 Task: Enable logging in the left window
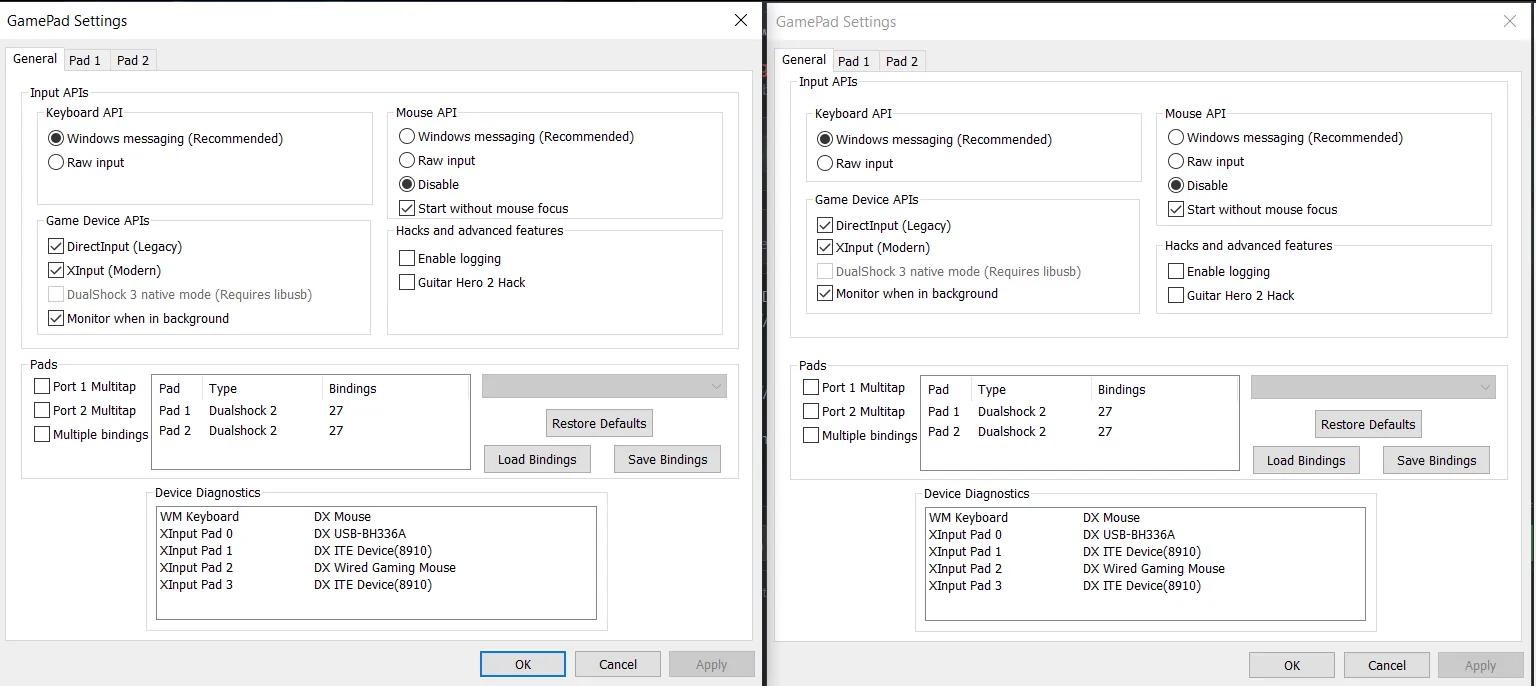(x=407, y=258)
